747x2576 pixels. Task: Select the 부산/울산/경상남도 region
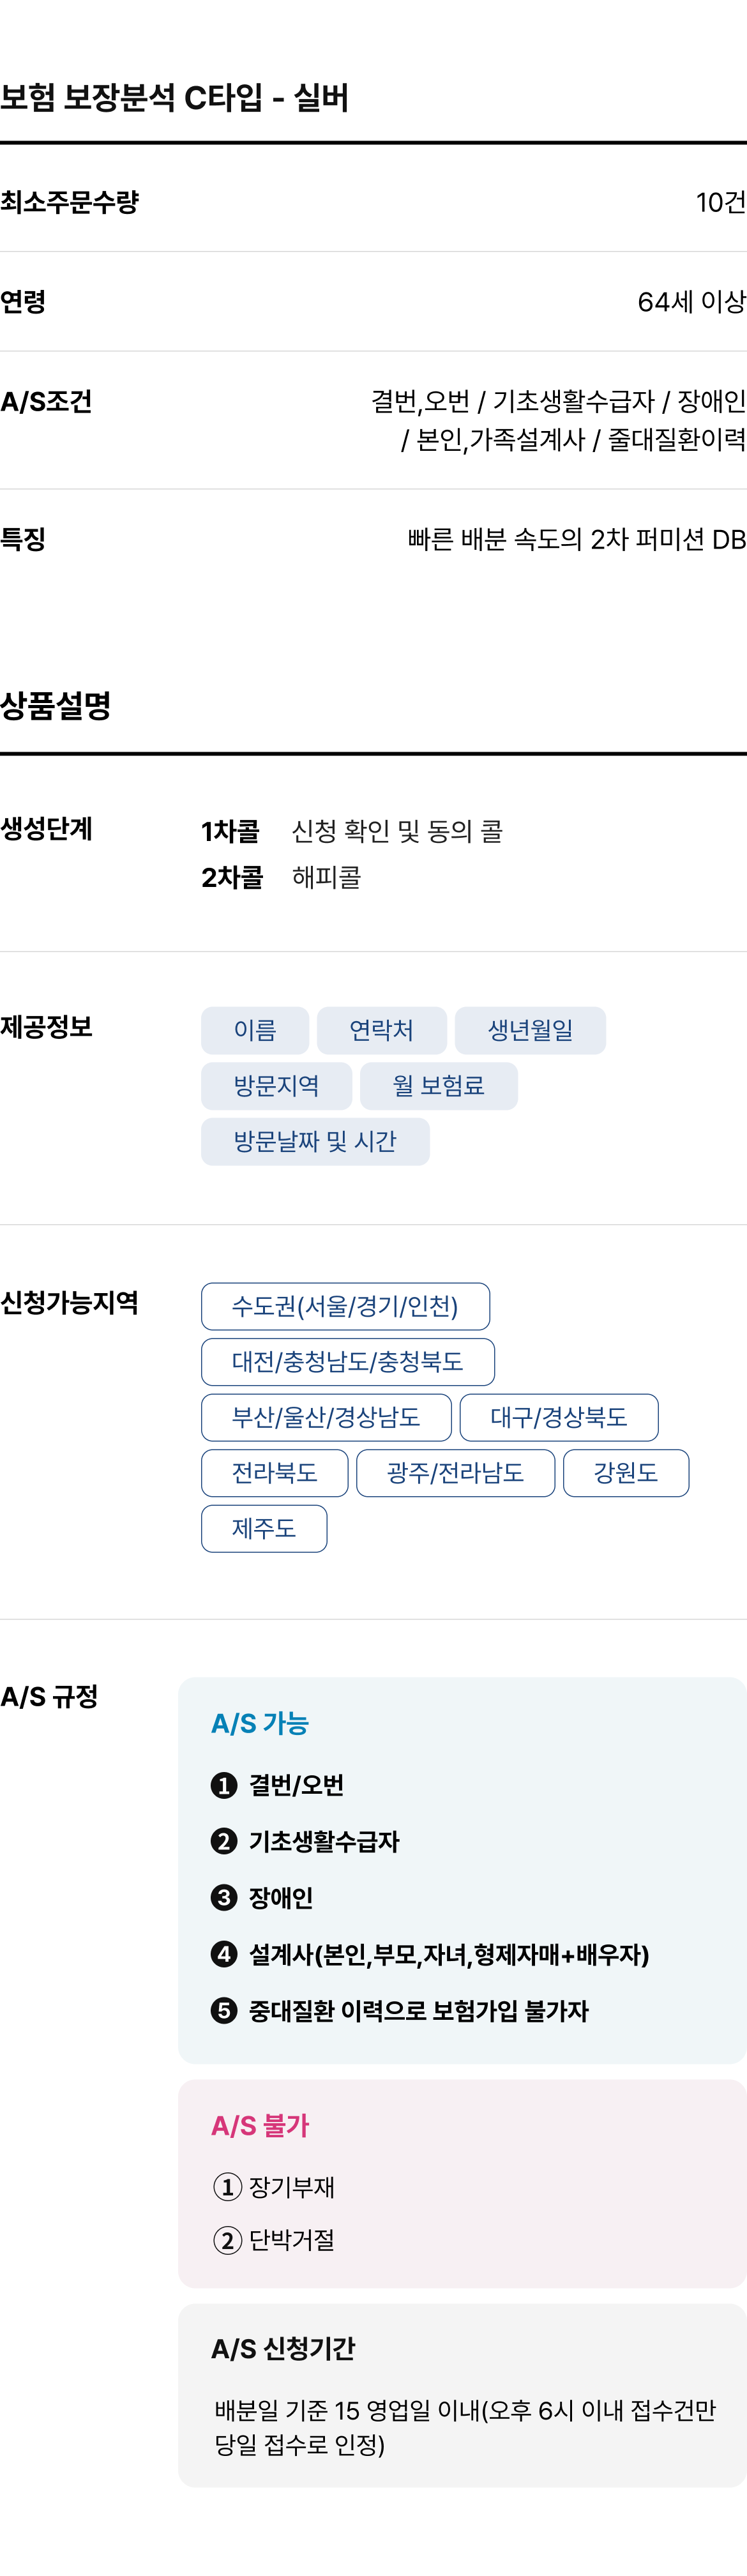326,1417
